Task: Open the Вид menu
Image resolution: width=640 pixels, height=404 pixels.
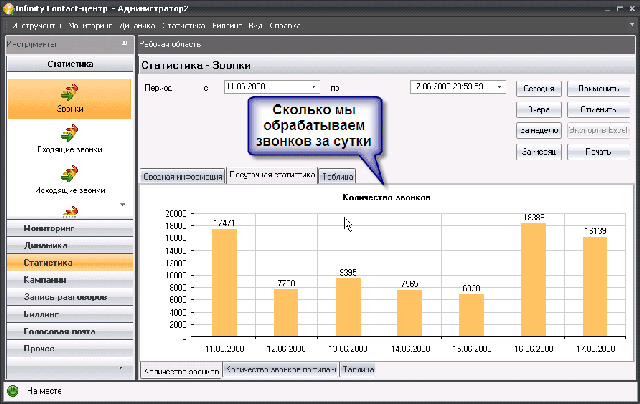Action: pos(255,26)
